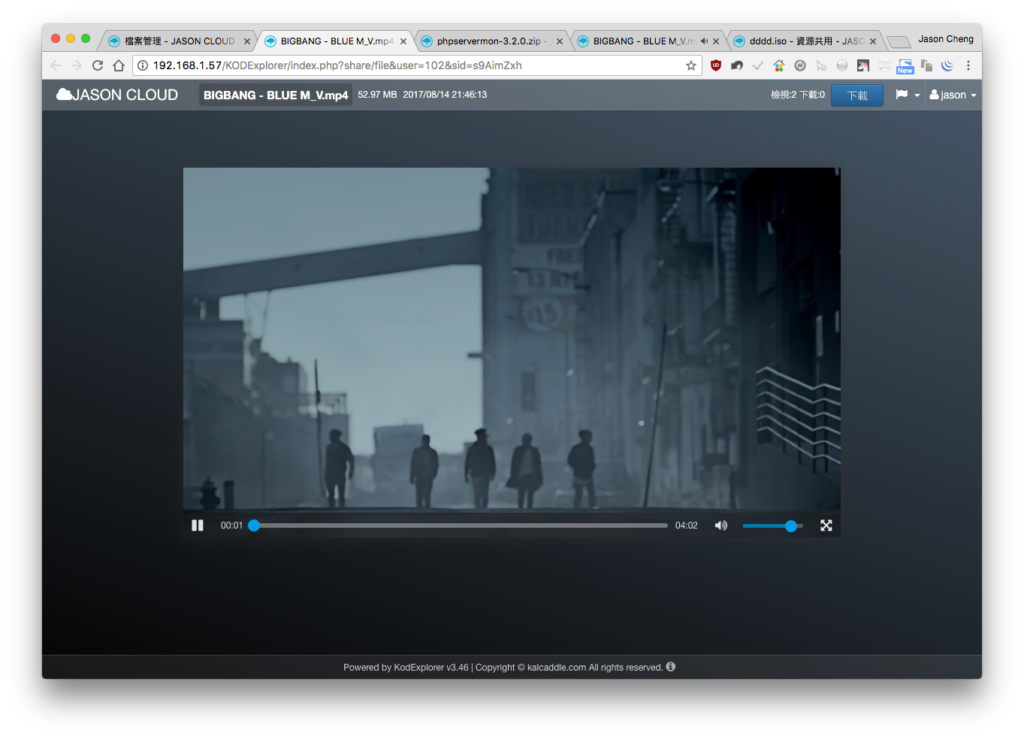Enter fullscreen video mode
The height and width of the screenshot is (739, 1024).
(x=826, y=526)
